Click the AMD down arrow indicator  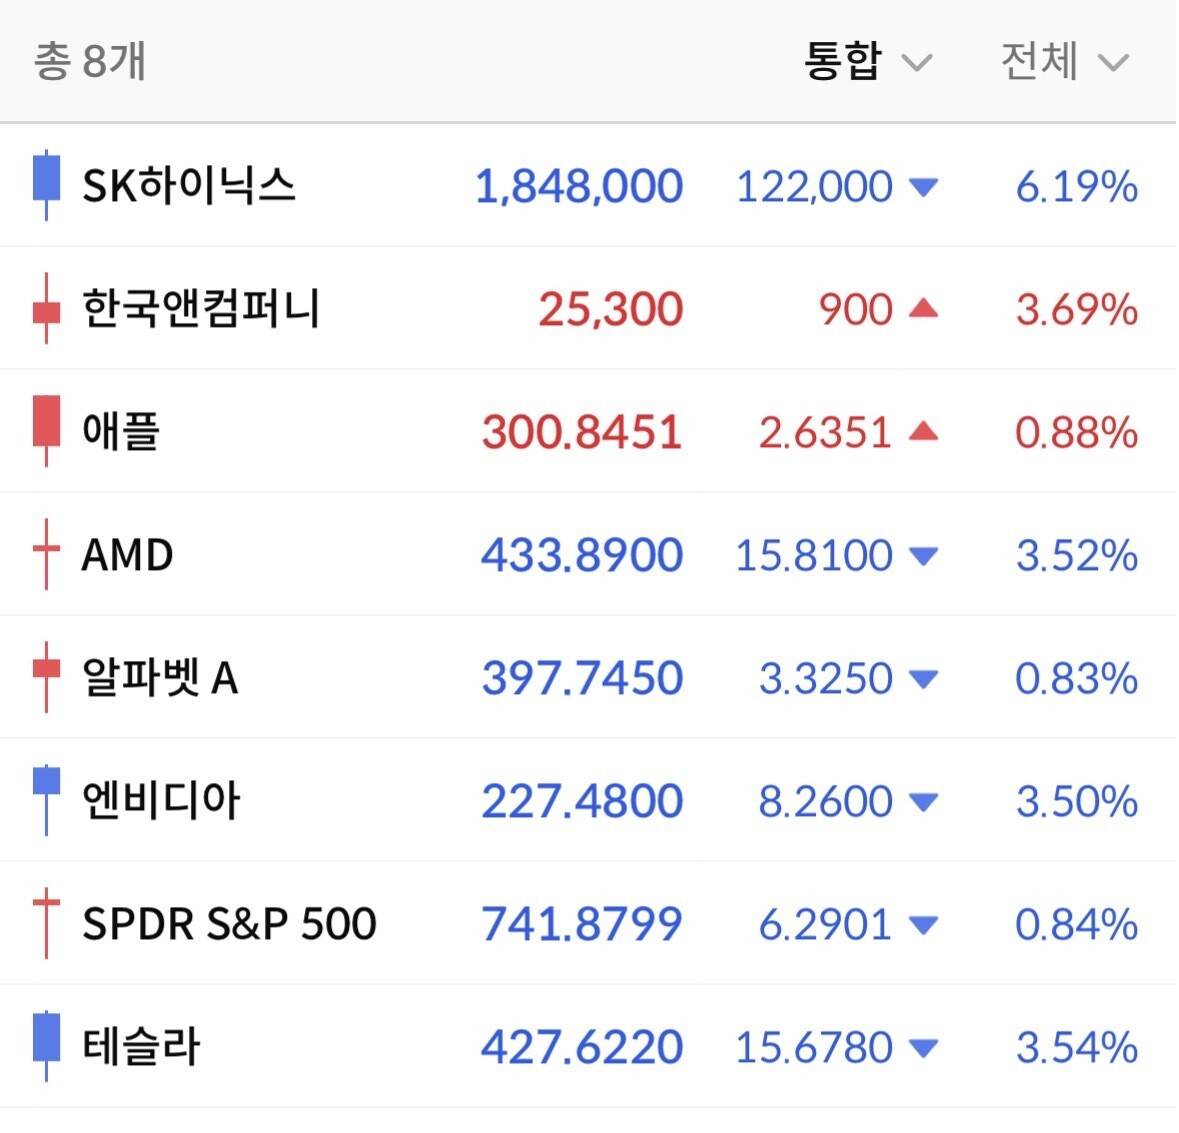click(923, 556)
